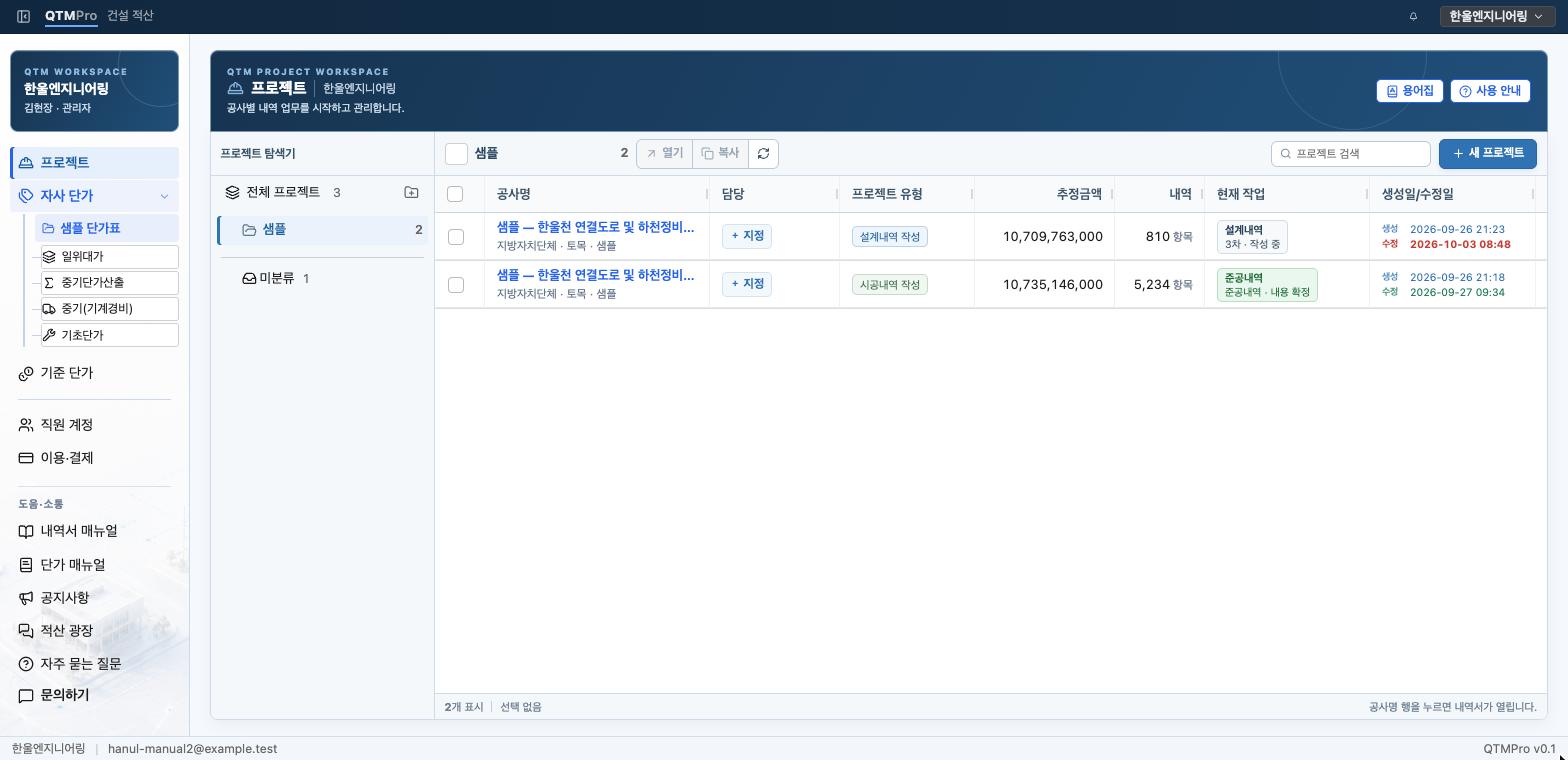Open the project worth 10,735,146,000
This screenshot has height=760, width=1568.
pyautogui.click(x=595, y=275)
